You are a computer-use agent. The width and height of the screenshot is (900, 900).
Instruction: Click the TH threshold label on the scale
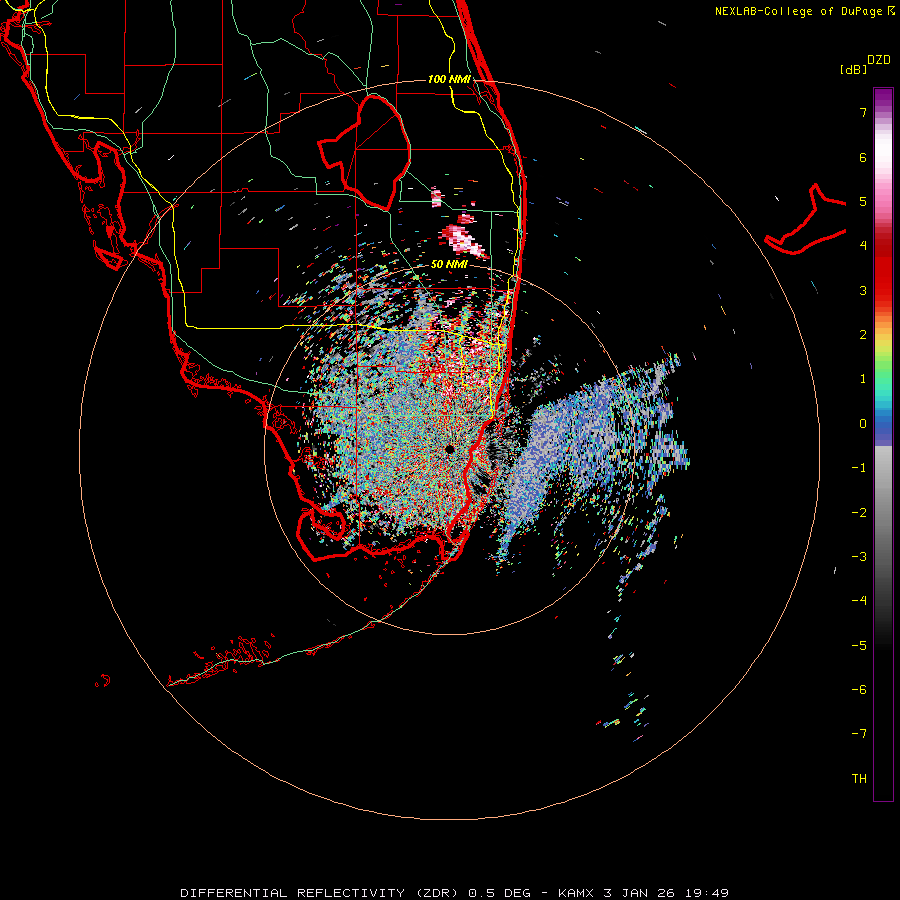tap(859, 779)
